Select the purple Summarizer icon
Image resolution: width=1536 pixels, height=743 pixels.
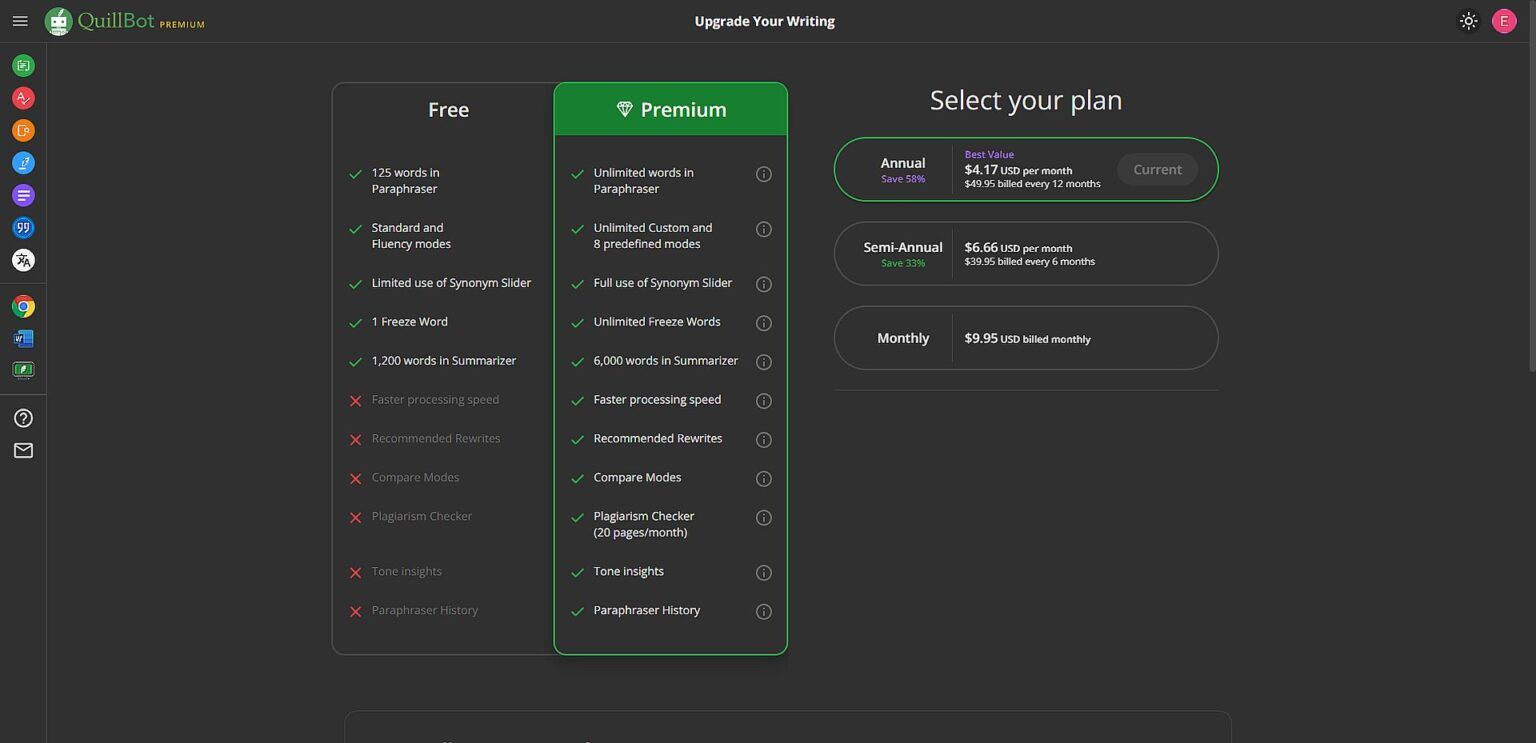(x=23, y=195)
